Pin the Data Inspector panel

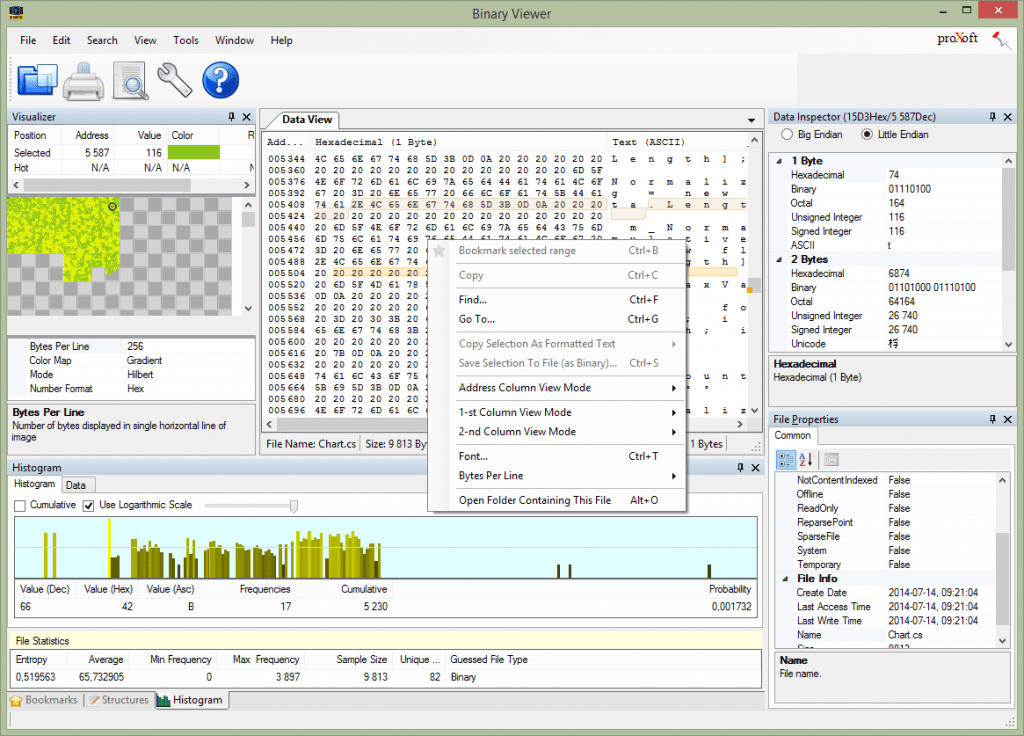993,115
